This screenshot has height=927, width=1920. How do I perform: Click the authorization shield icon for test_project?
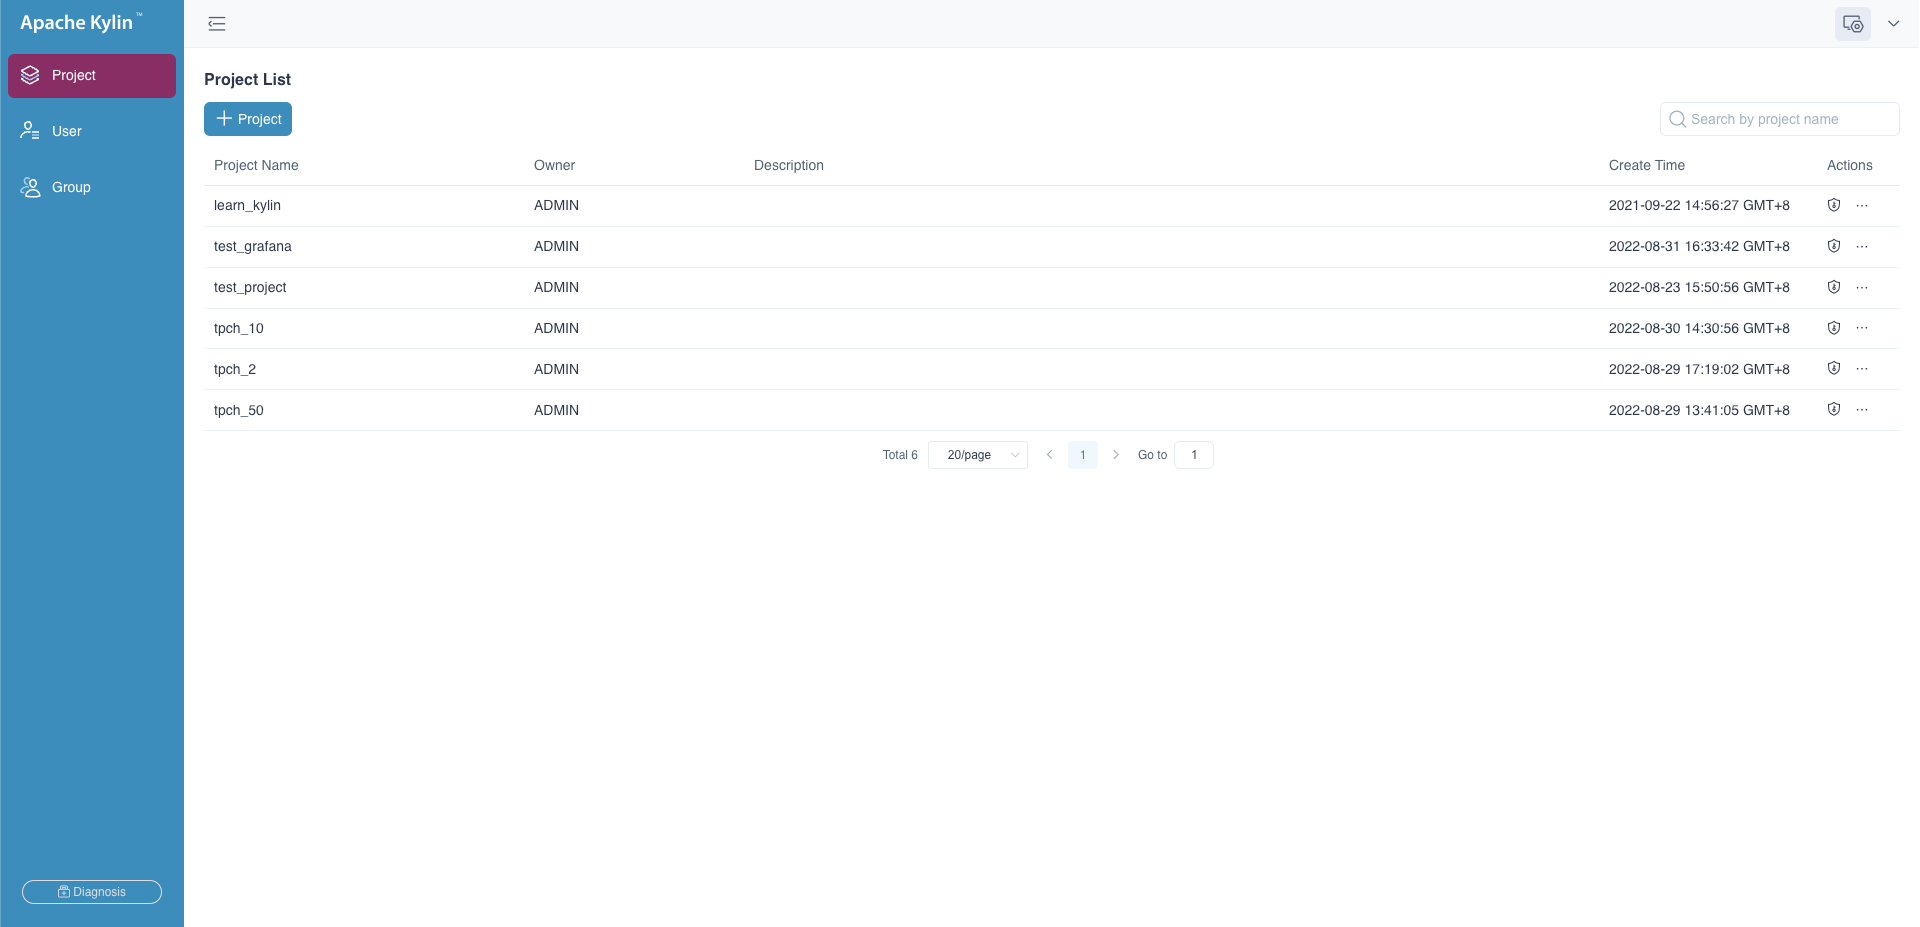[1833, 287]
